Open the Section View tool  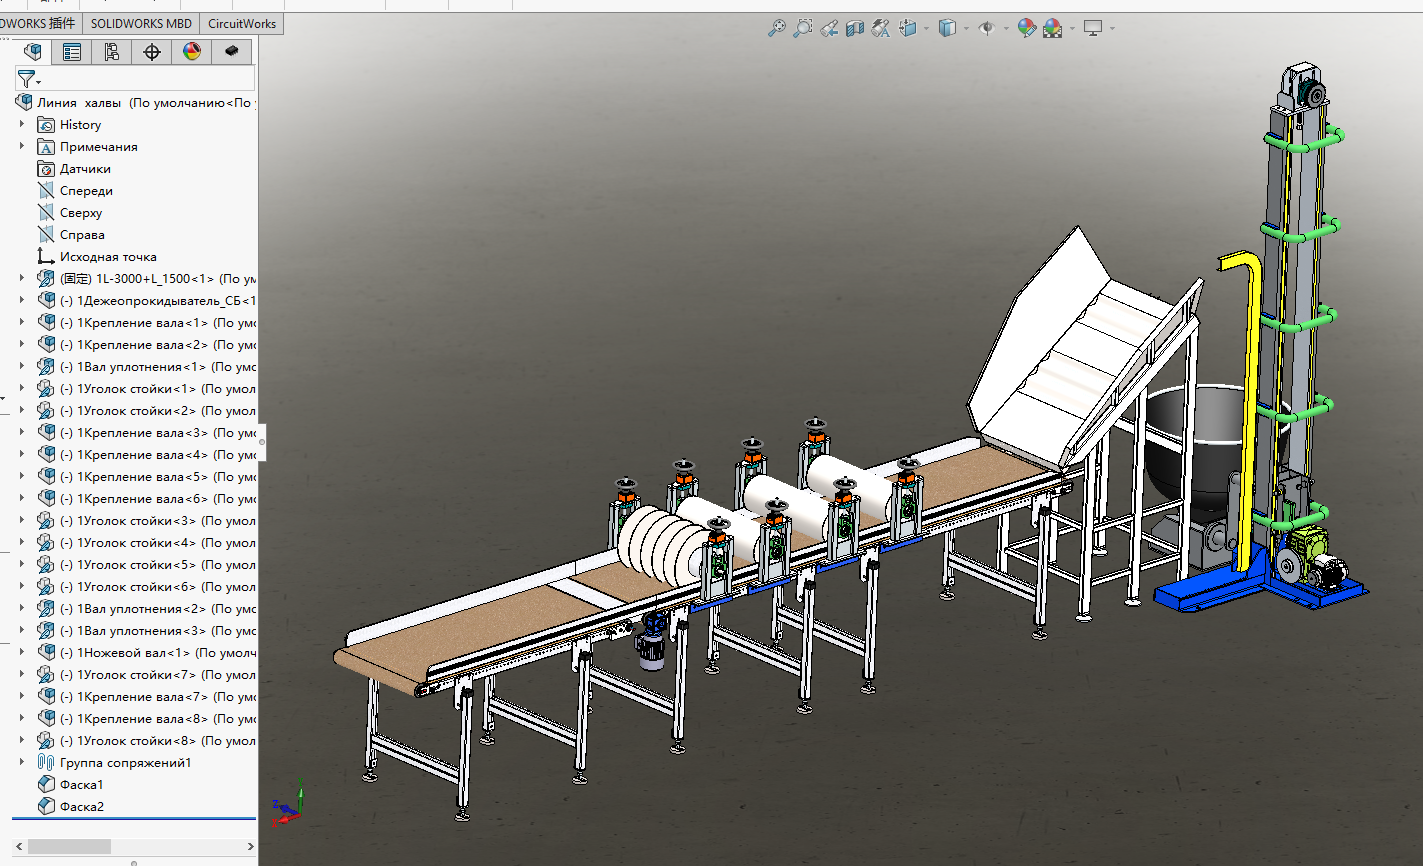tap(854, 28)
